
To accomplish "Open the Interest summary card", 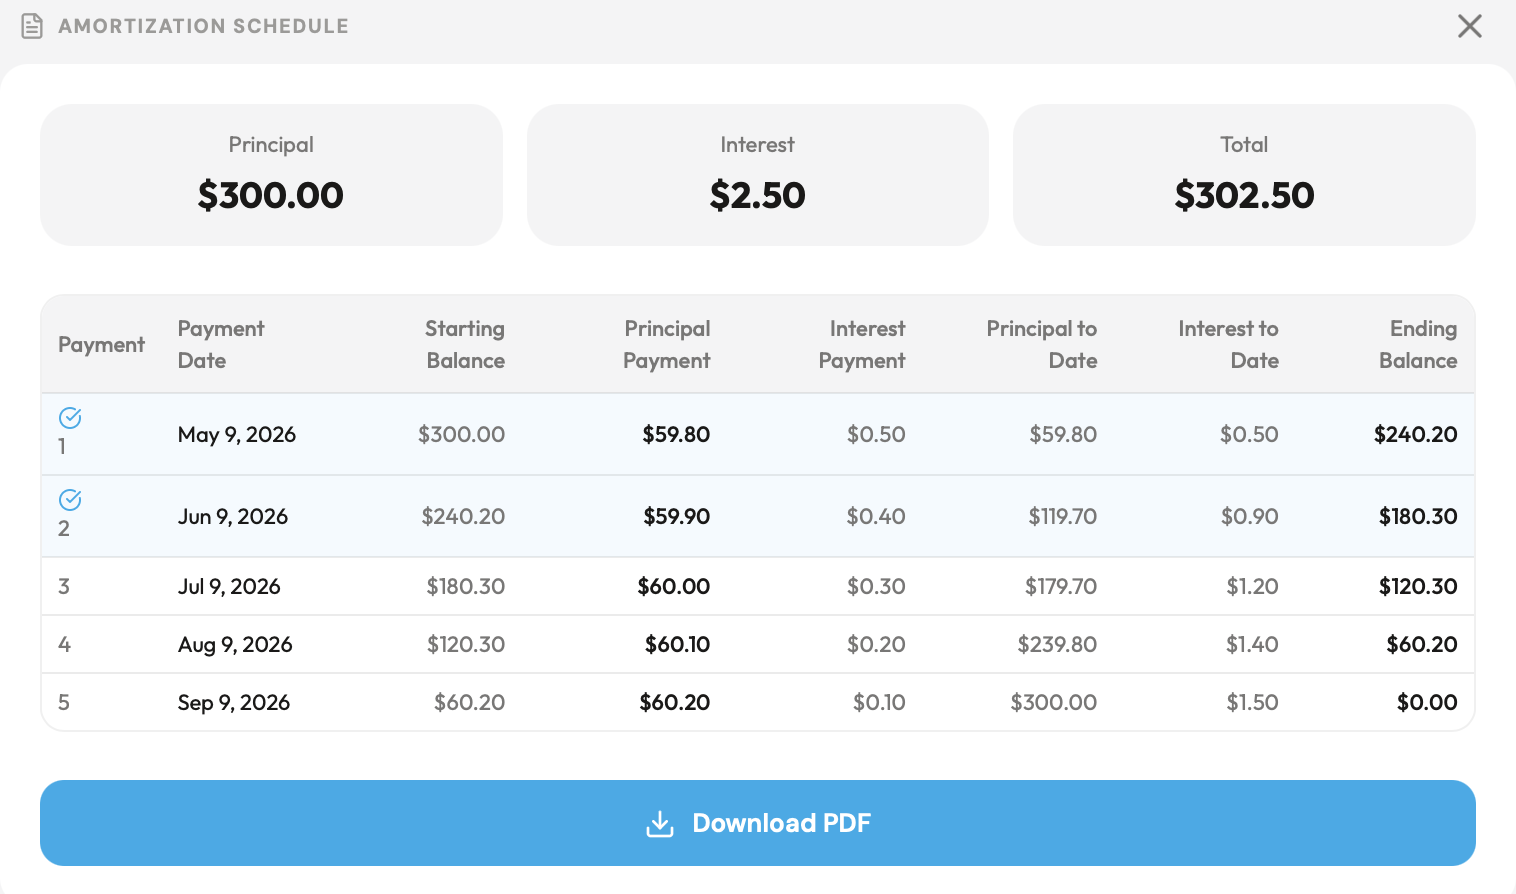I will [x=757, y=174].
